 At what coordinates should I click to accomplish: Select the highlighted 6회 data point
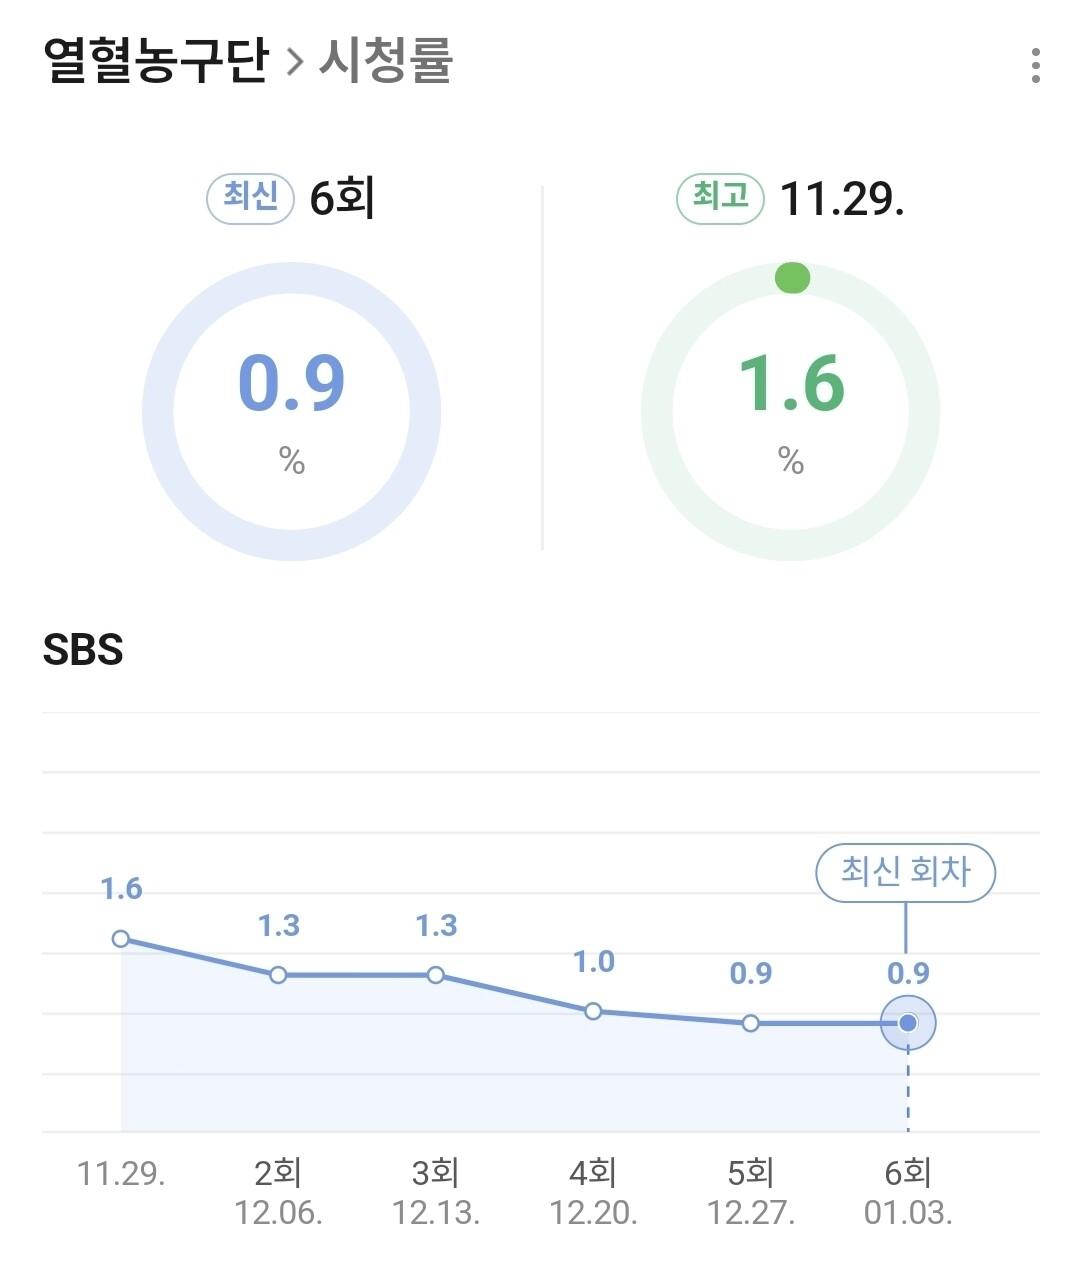pos(908,1023)
